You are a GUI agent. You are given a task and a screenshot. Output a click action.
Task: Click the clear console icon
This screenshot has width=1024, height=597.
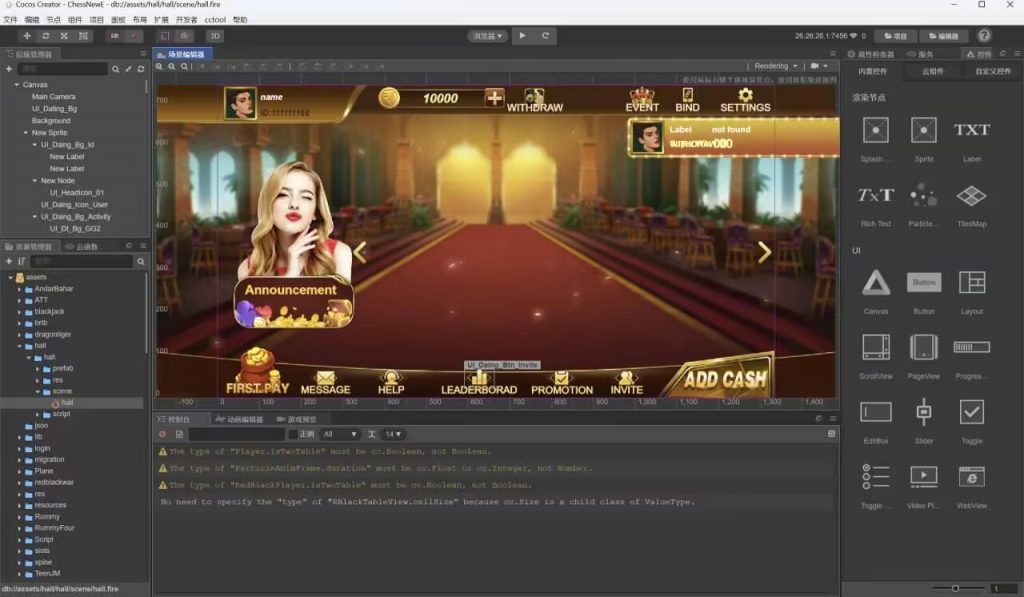pyautogui.click(x=163, y=434)
